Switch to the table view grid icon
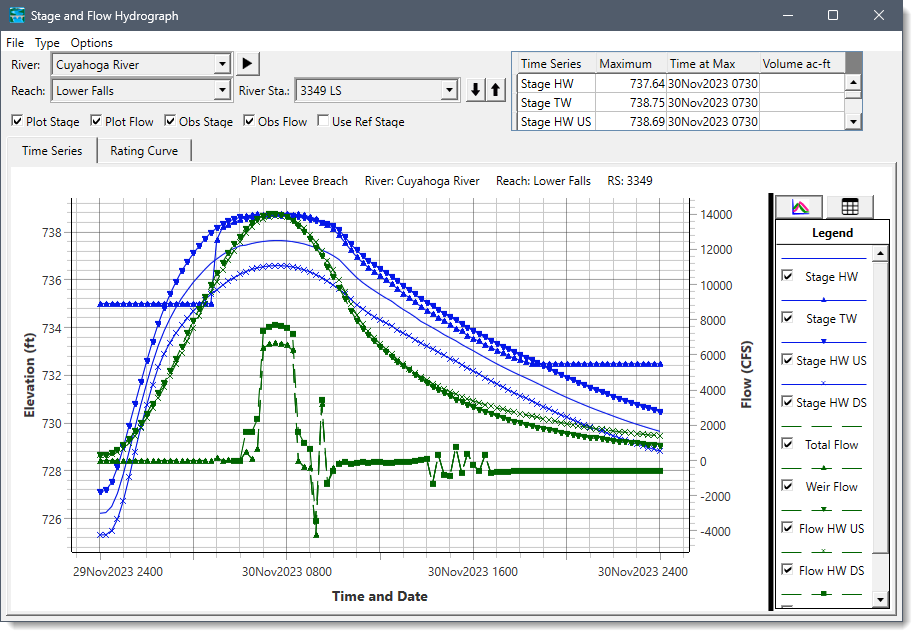The image size is (918, 637). 850,207
